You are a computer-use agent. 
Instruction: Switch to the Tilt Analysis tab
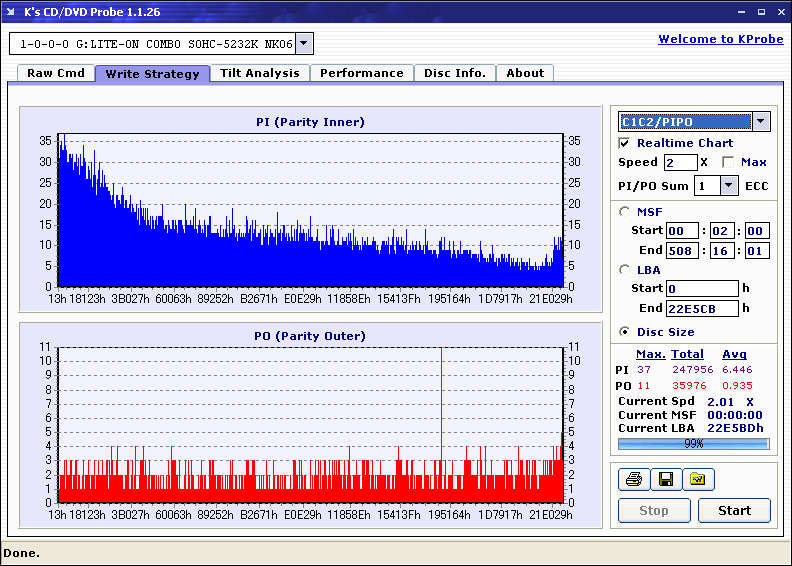[260, 73]
